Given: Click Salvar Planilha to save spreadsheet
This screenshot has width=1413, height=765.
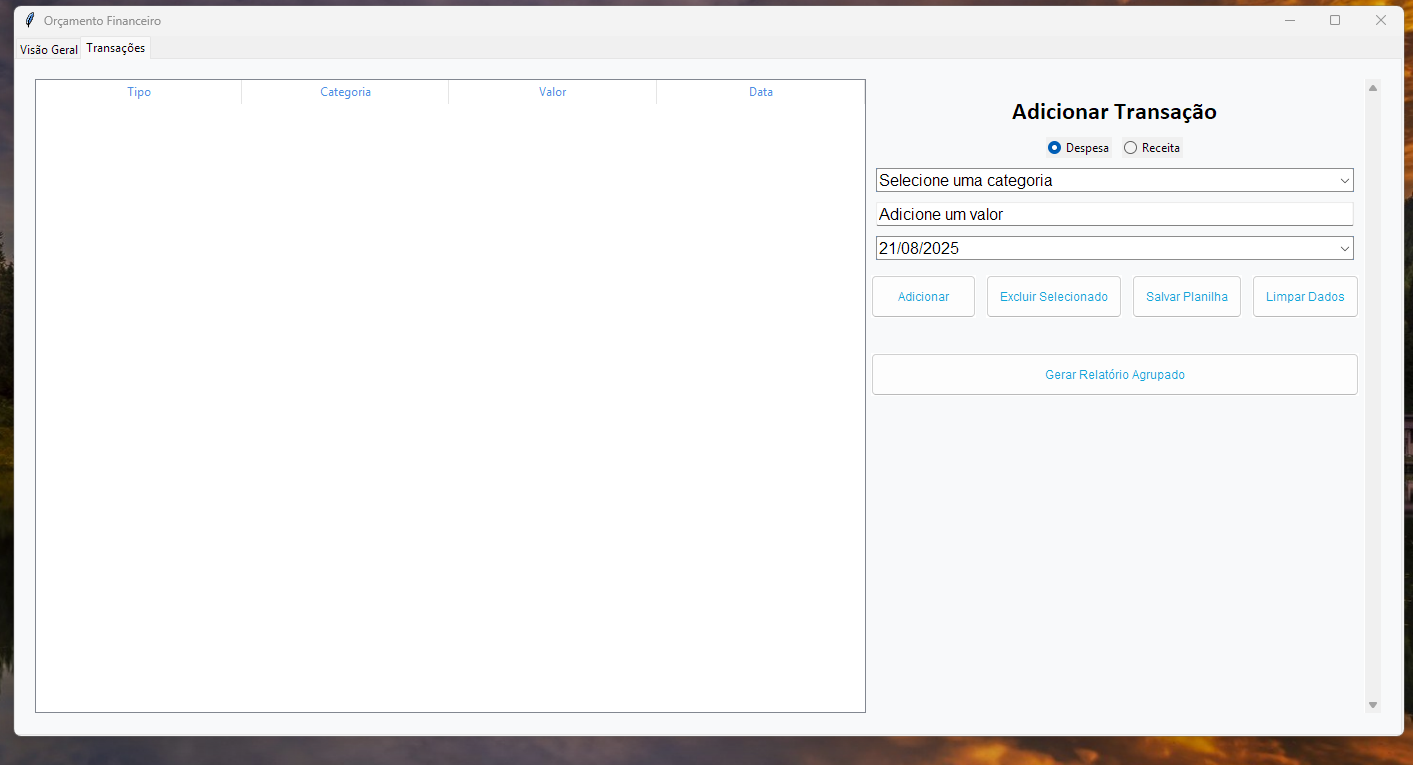Looking at the screenshot, I should pos(1186,297).
